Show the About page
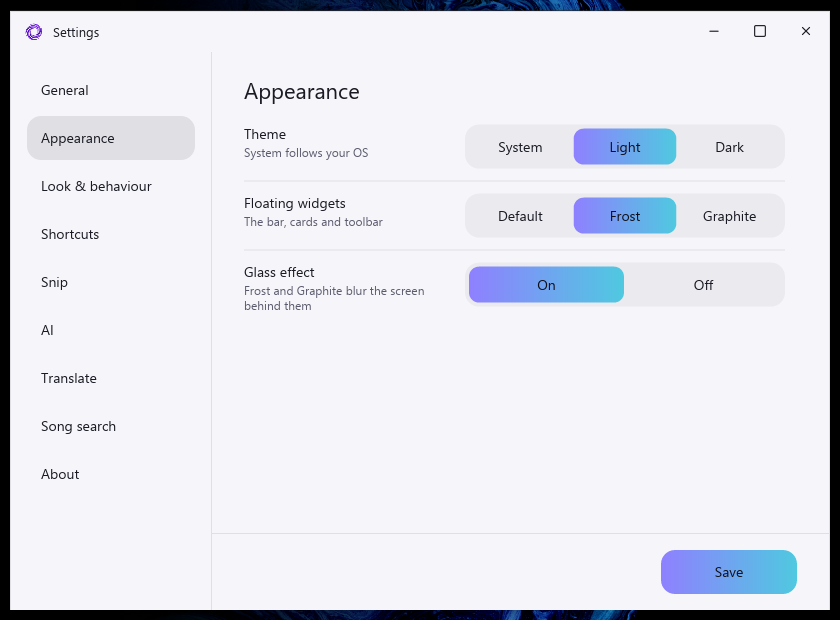The image size is (840, 620). [x=111, y=474]
